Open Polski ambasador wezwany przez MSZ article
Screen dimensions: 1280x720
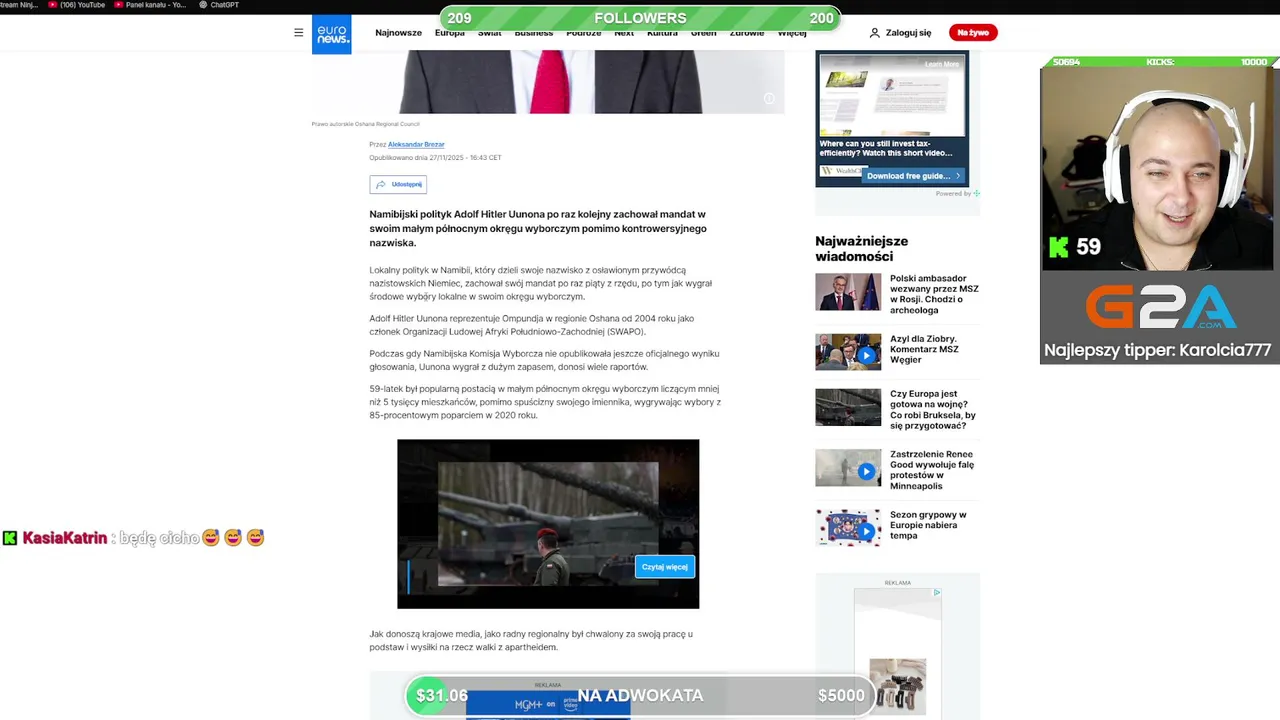coord(934,294)
